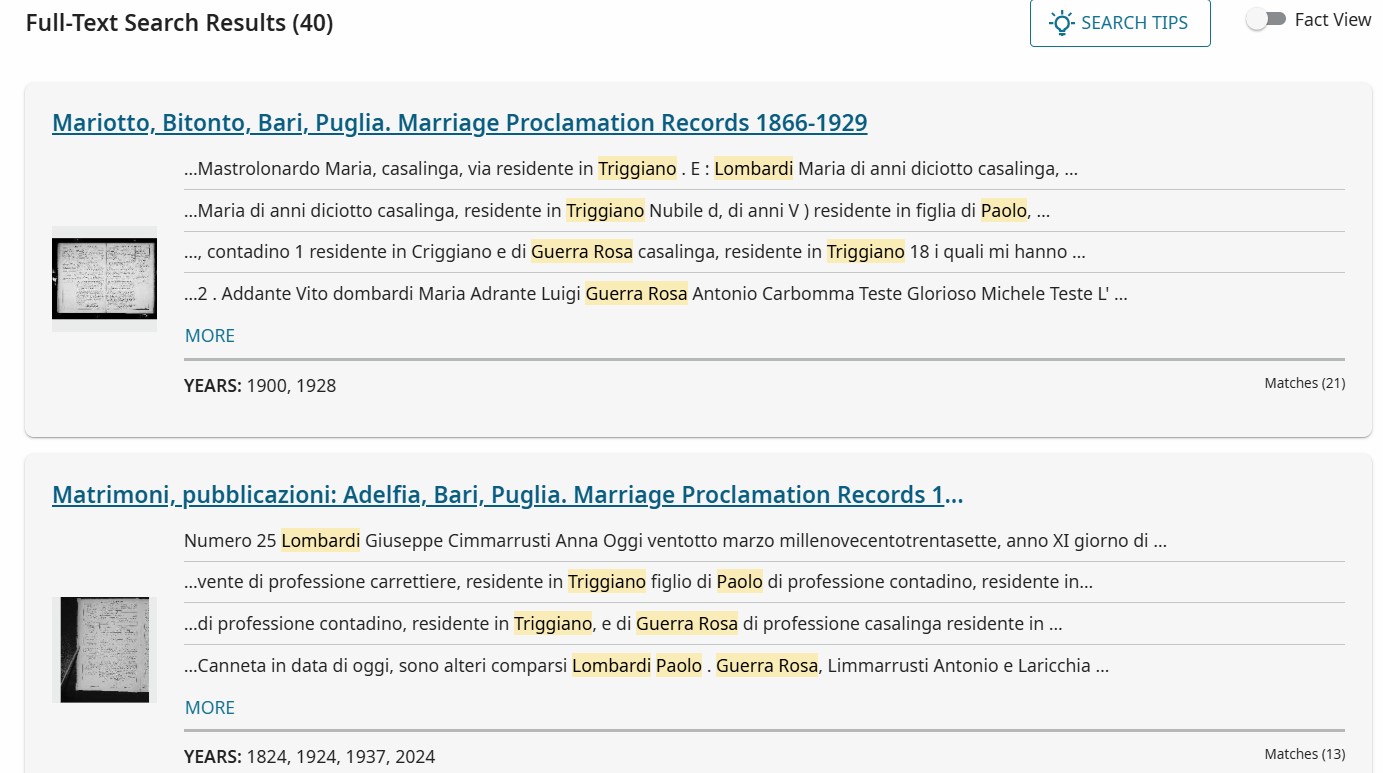Select snippet starting with Addante Vito dombardi

(x=655, y=294)
